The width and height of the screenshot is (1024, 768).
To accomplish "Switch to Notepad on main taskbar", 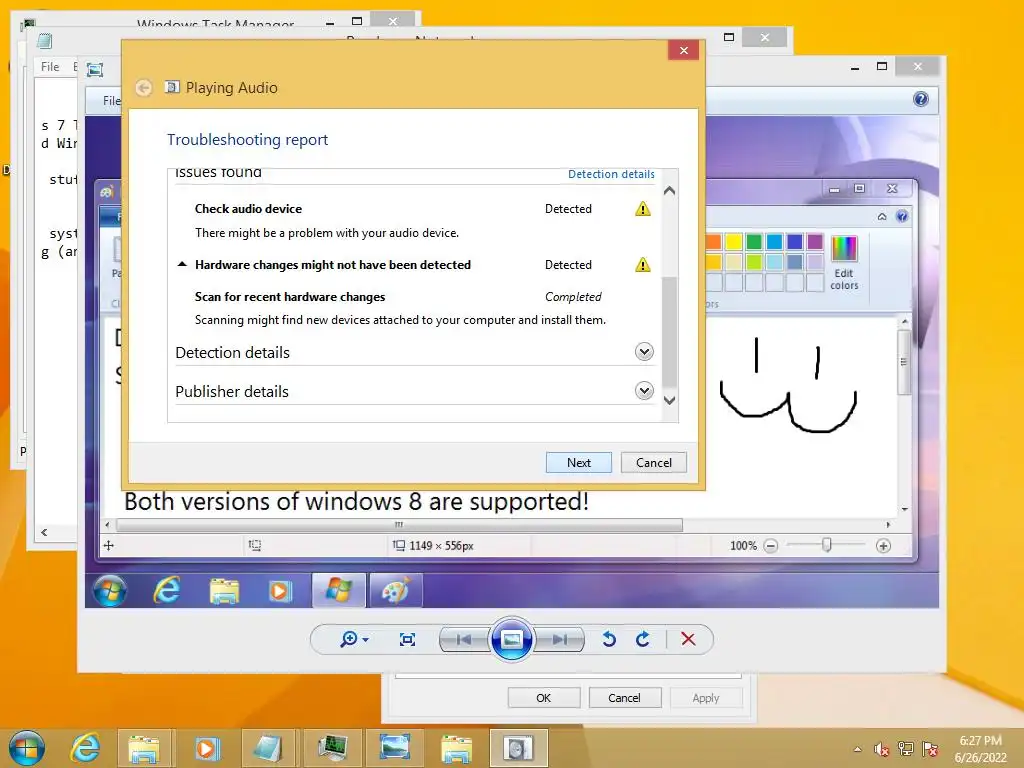I will click(x=268, y=748).
